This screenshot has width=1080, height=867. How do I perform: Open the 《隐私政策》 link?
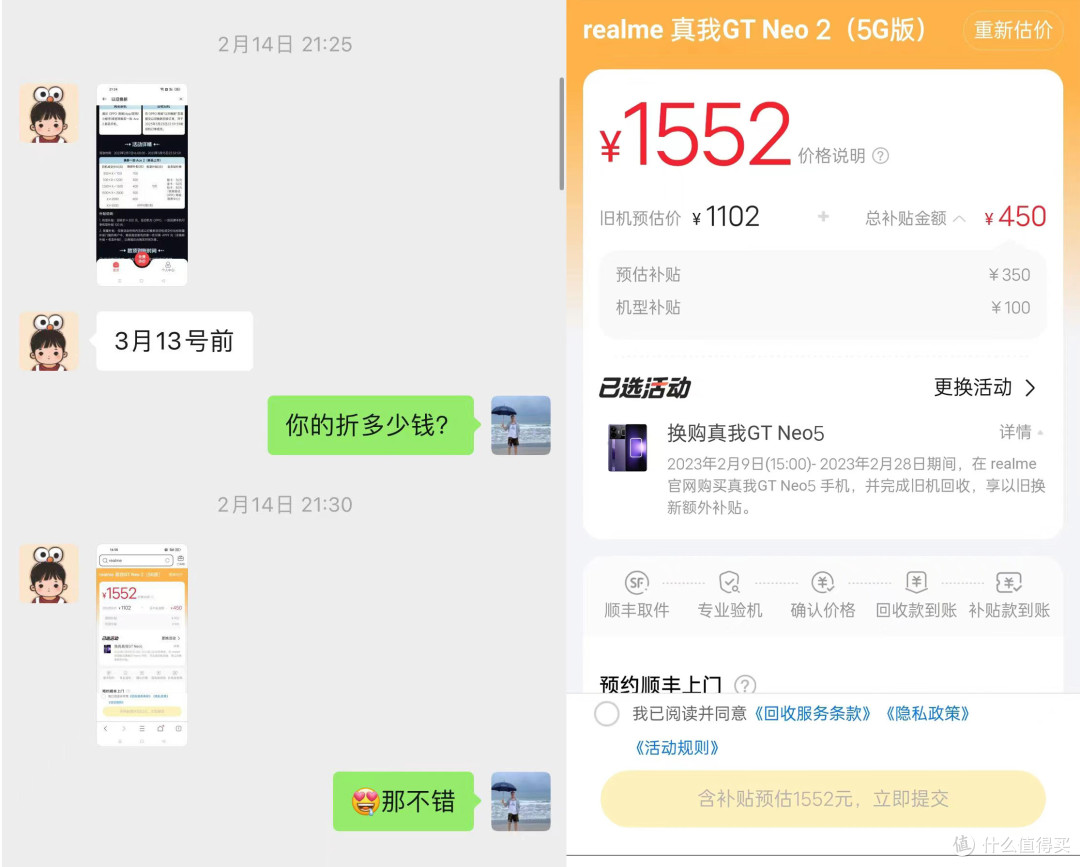coord(927,713)
